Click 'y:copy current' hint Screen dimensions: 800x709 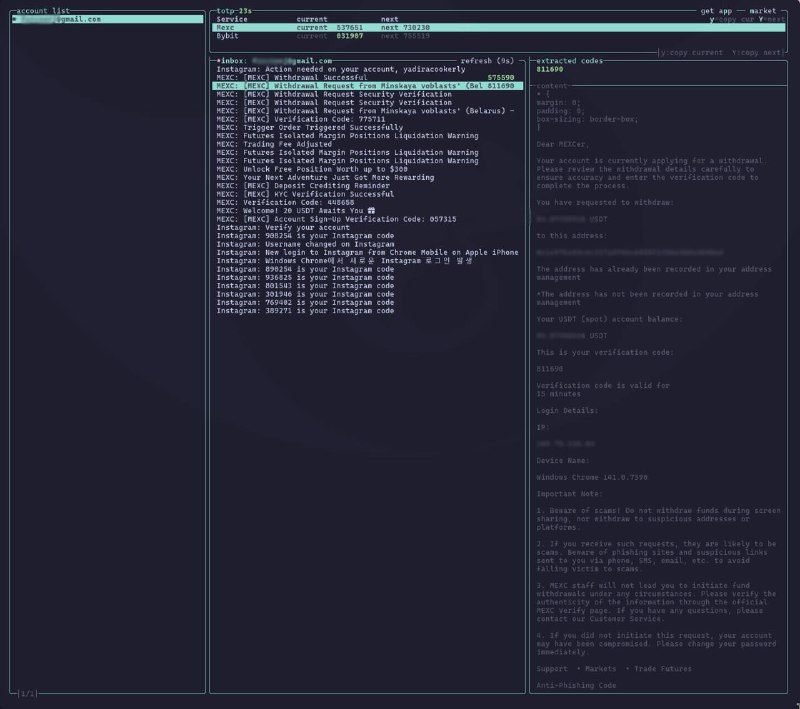click(x=691, y=53)
